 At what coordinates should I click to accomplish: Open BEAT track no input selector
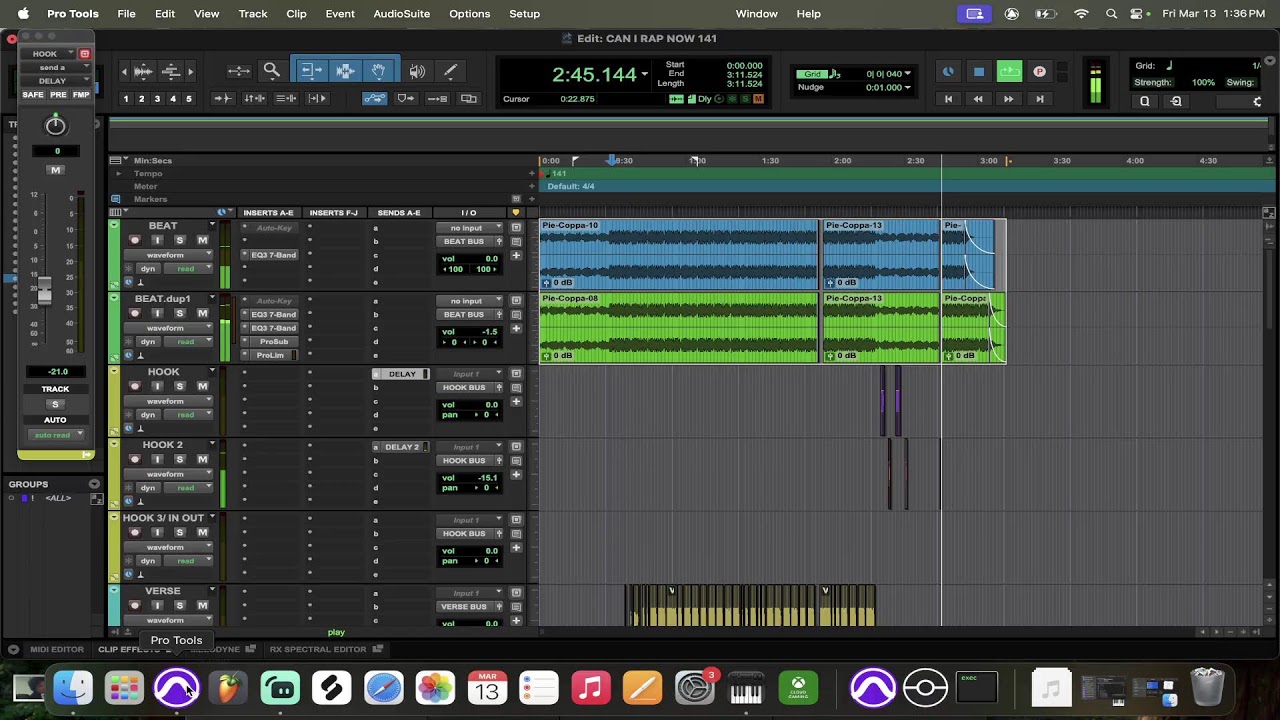point(471,227)
